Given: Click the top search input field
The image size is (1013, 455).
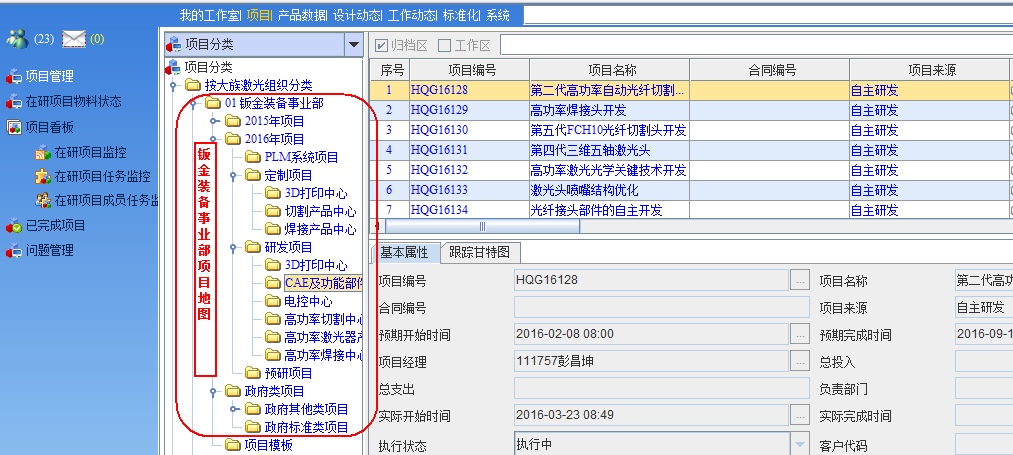Looking at the screenshot, I should [x=768, y=15].
